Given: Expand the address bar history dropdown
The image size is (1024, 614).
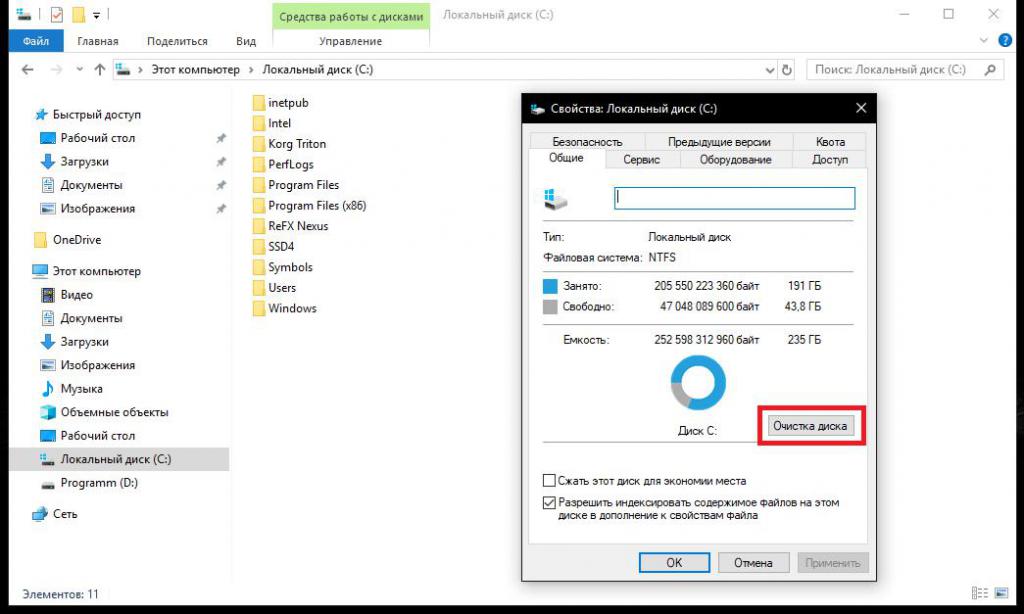Looking at the screenshot, I should tap(769, 70).
